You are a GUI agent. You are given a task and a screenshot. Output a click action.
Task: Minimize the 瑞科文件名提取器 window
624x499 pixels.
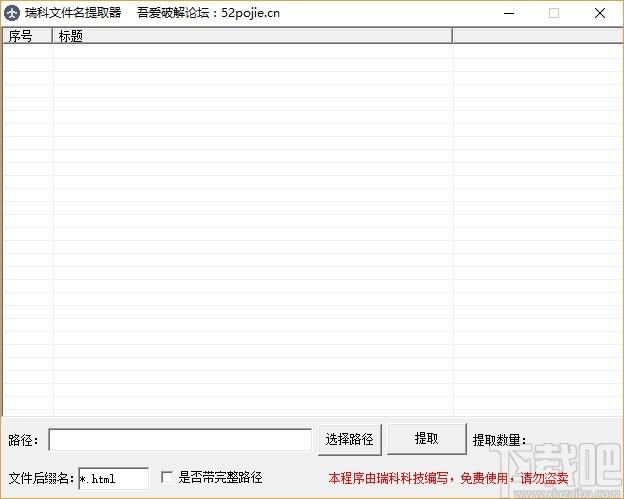coord(509,13)
